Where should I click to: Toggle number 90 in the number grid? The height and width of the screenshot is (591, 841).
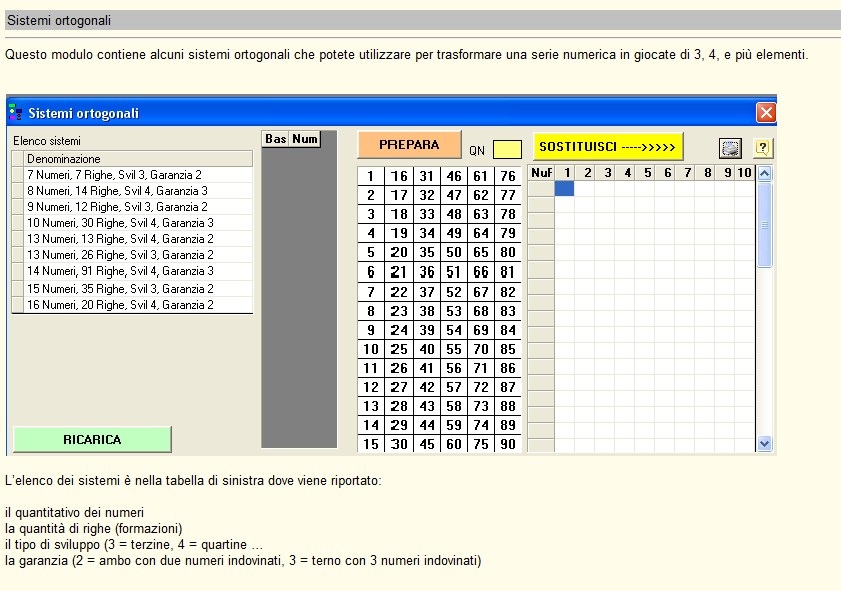(x=508, y=444)
